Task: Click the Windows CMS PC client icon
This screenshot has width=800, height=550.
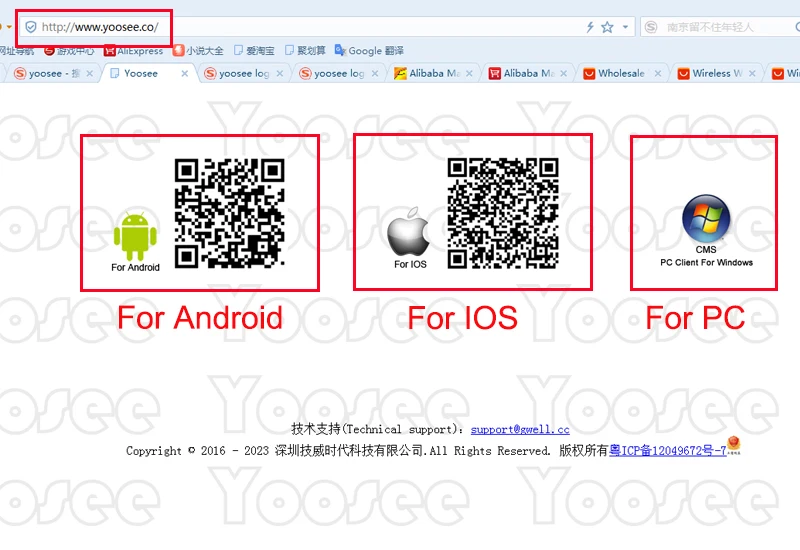Action: coord(706,218)
